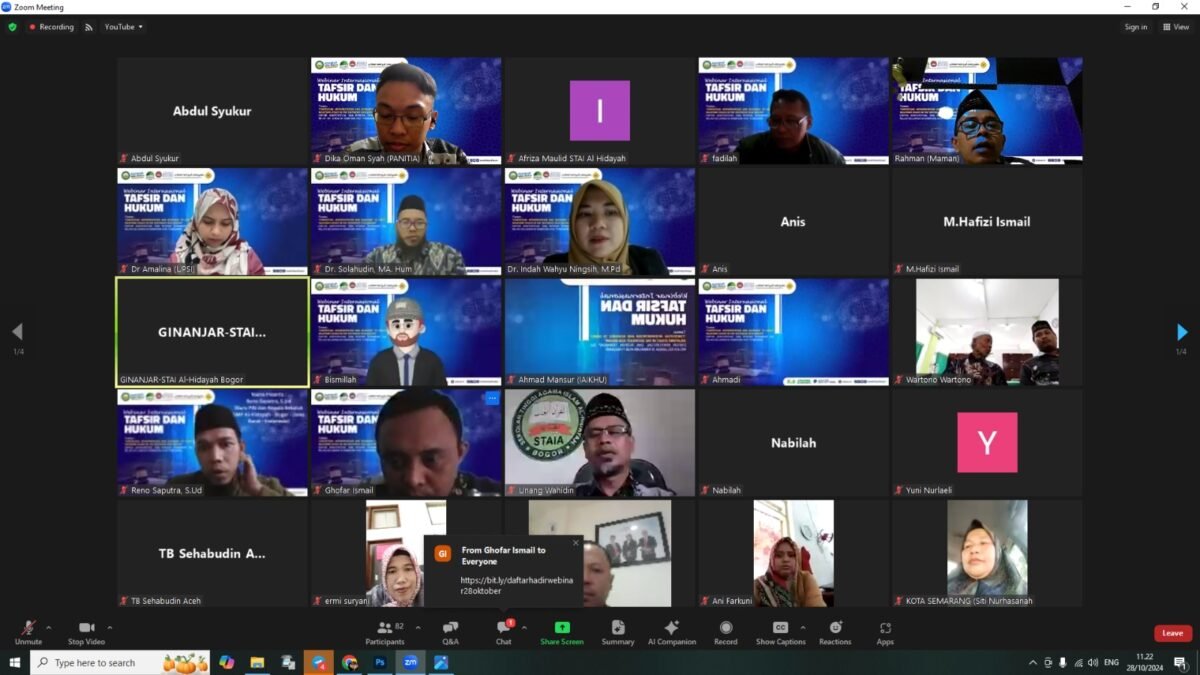Stop Video using the camera button
The width and height of the screenshot is (1200, 675).
pyautogui.click(x=87, y=631)
